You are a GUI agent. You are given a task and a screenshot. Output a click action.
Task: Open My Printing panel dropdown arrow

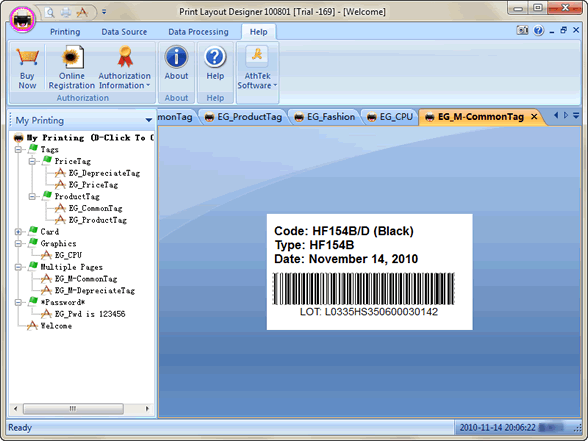(x=148, y=120)
